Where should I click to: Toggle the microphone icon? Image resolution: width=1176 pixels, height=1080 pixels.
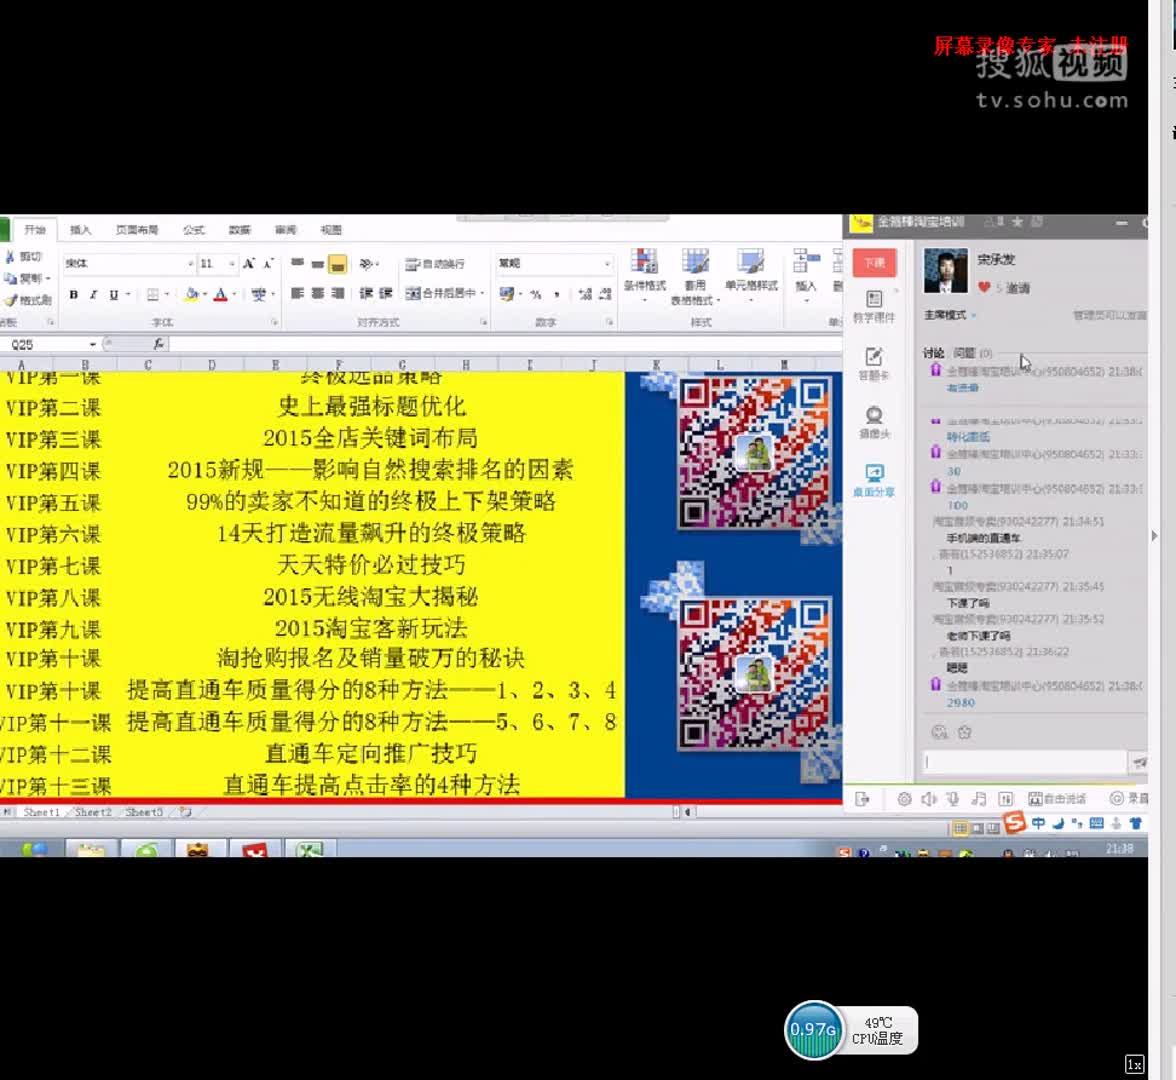(953, 799)
